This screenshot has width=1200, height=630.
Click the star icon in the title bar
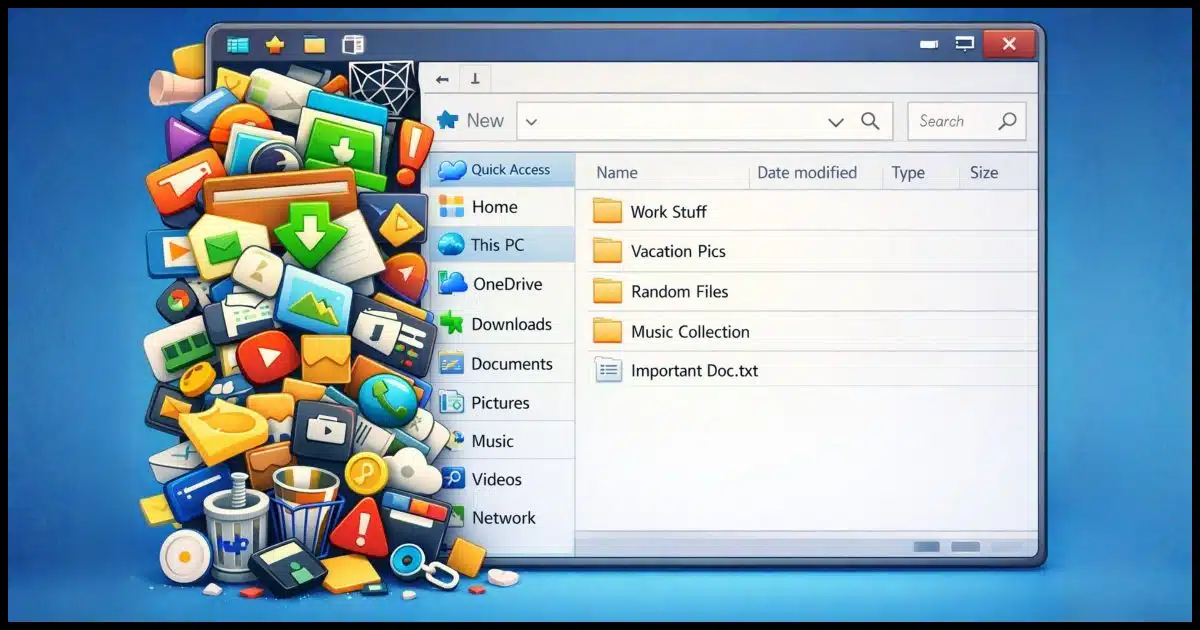[x=276, y=44]
